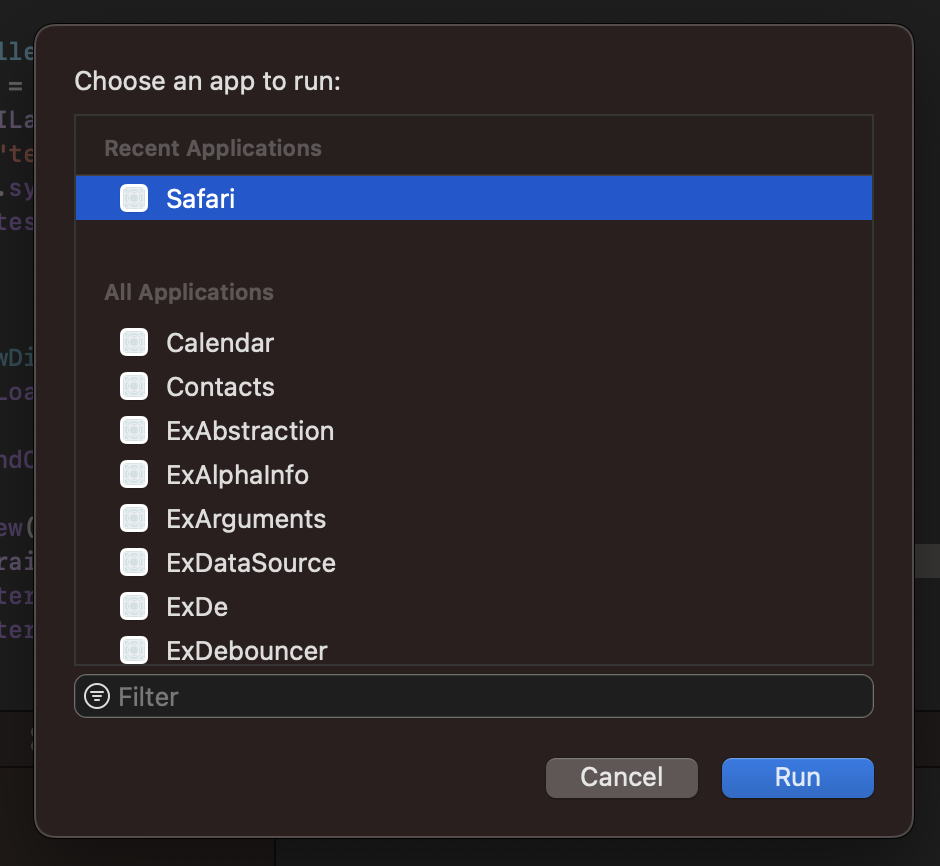Select the ExDe app entry
The image size is (940, 866).
pos(474,606)
